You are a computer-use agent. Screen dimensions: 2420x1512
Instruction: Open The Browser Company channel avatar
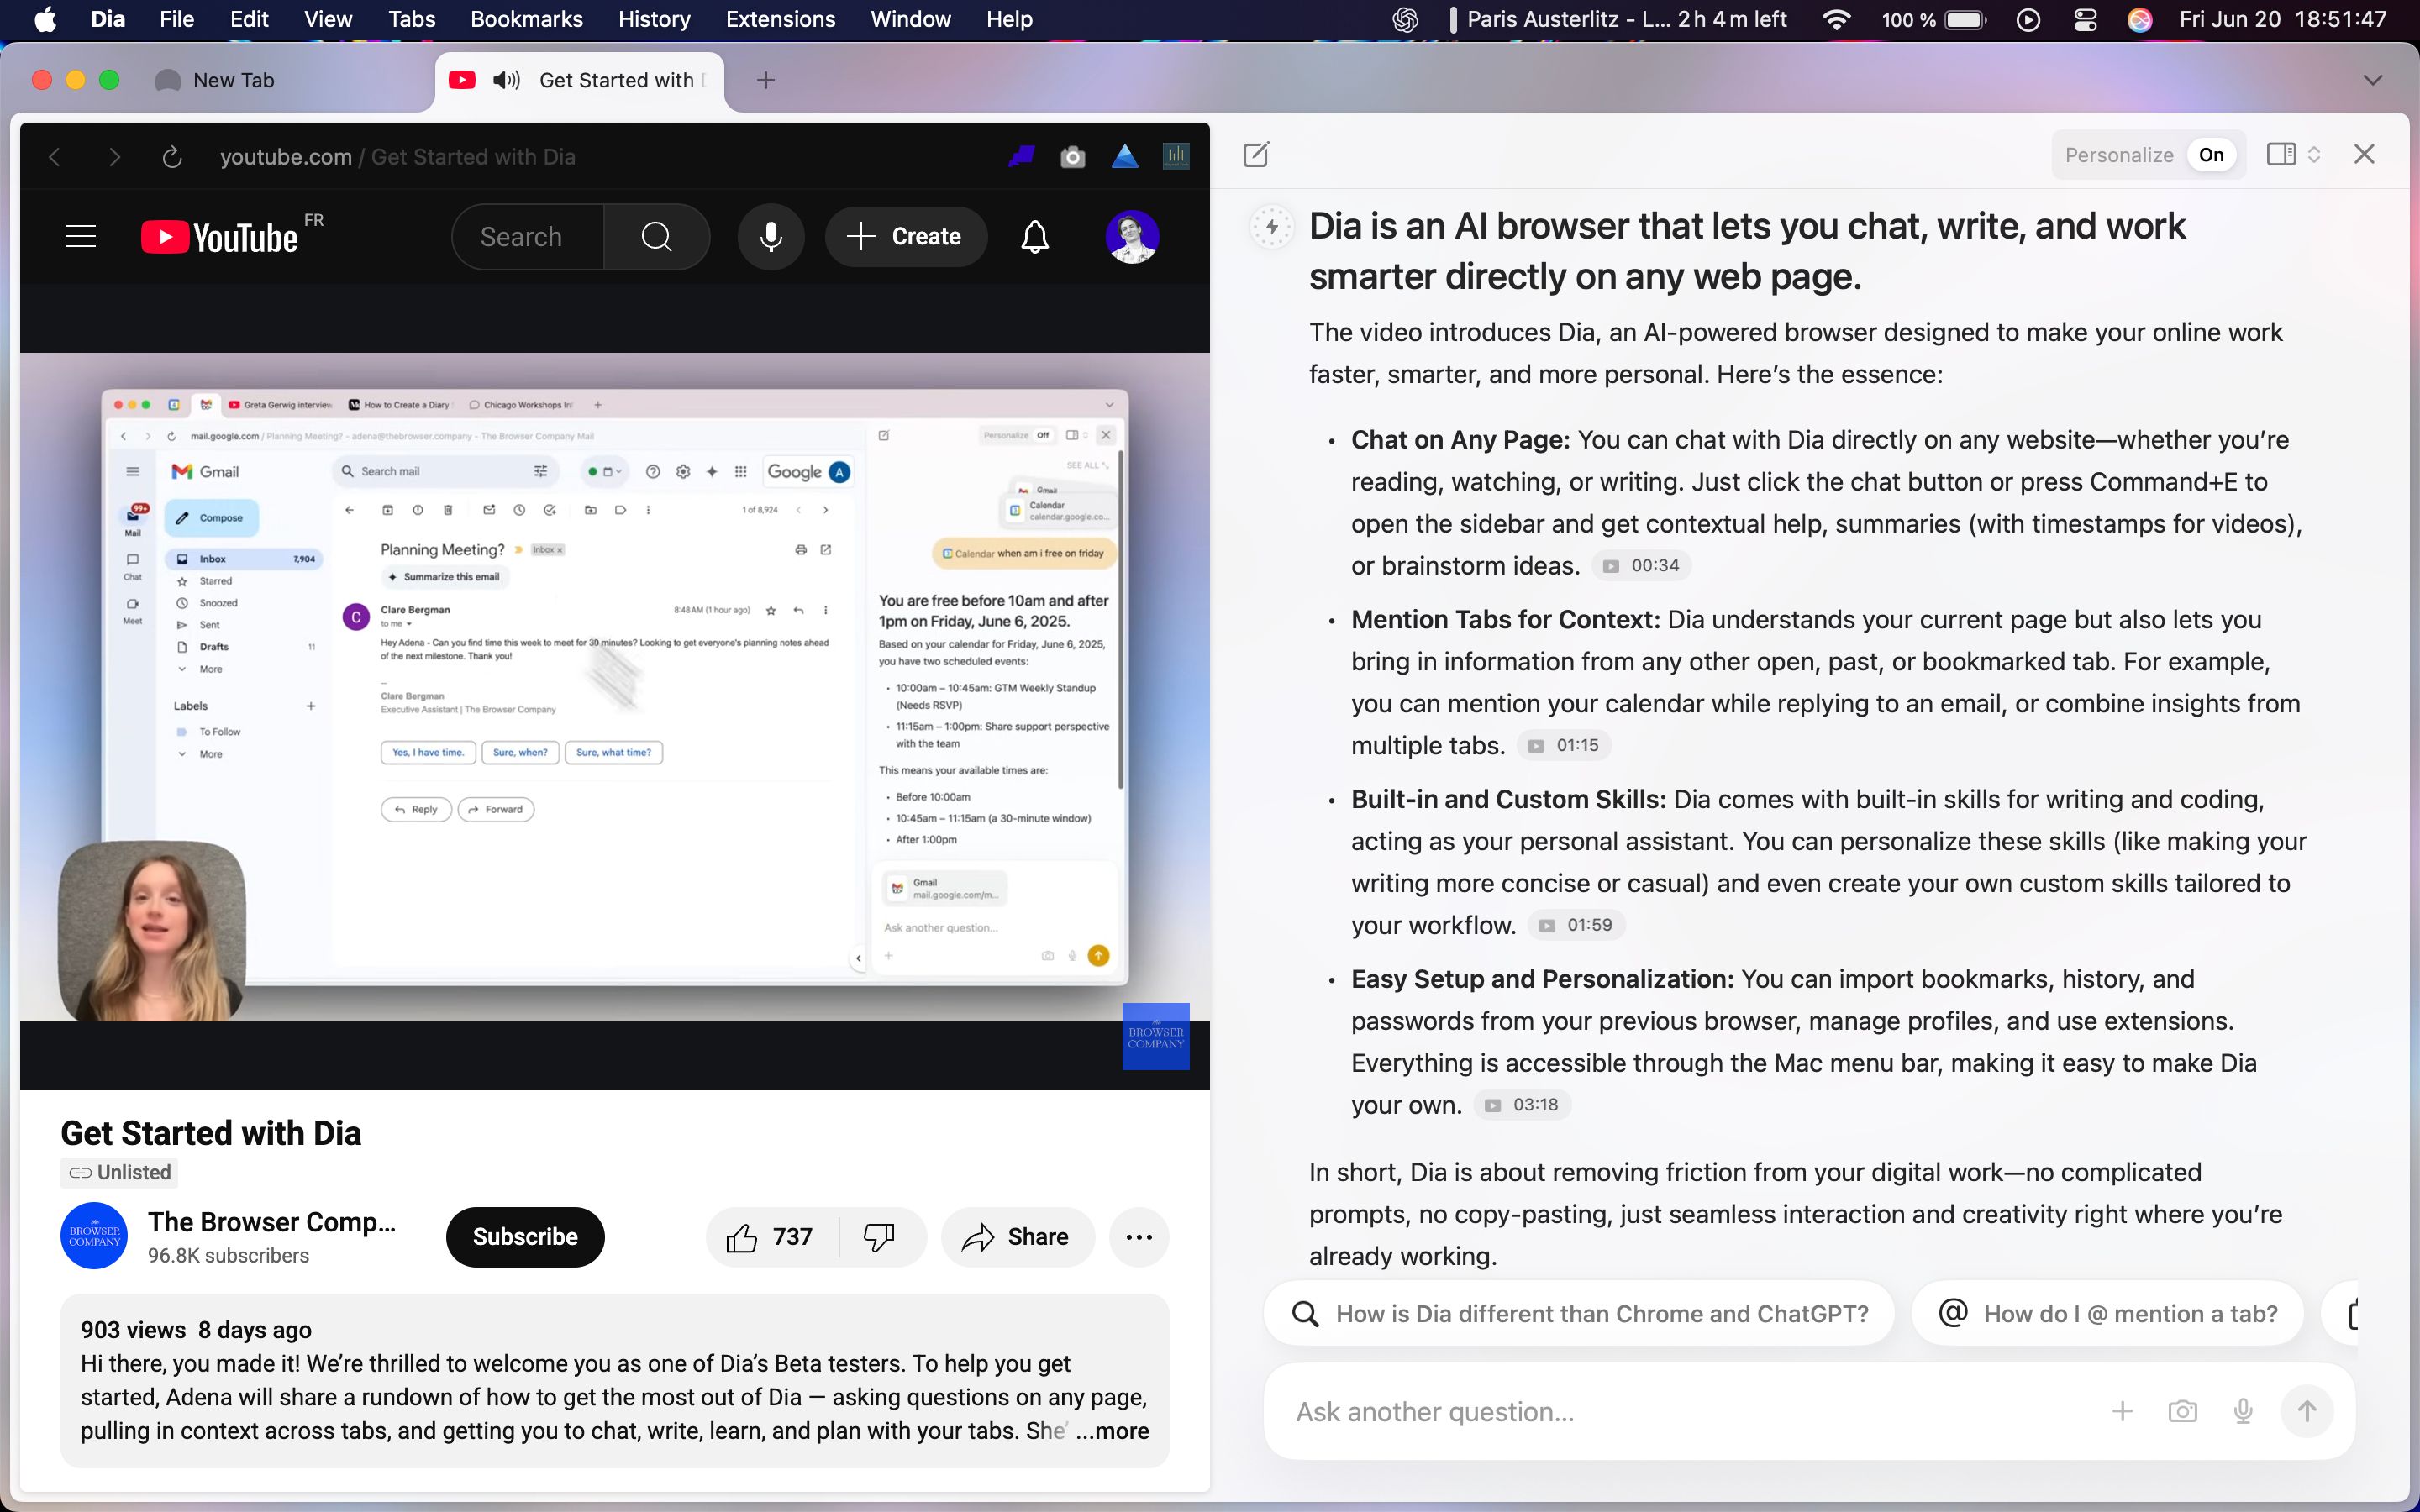pyautogui.click(x=94, y=1236)
